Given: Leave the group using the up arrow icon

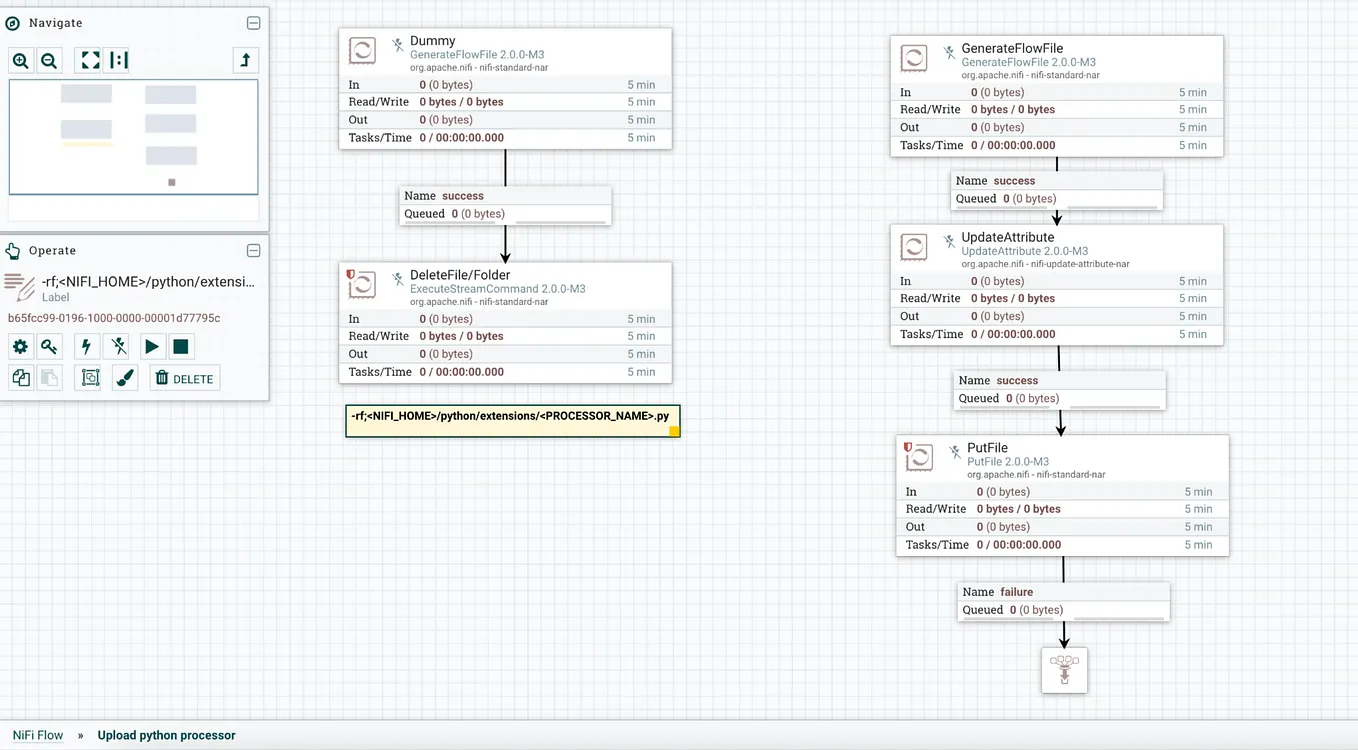Looking at the screenshot, I should (246, 61).
